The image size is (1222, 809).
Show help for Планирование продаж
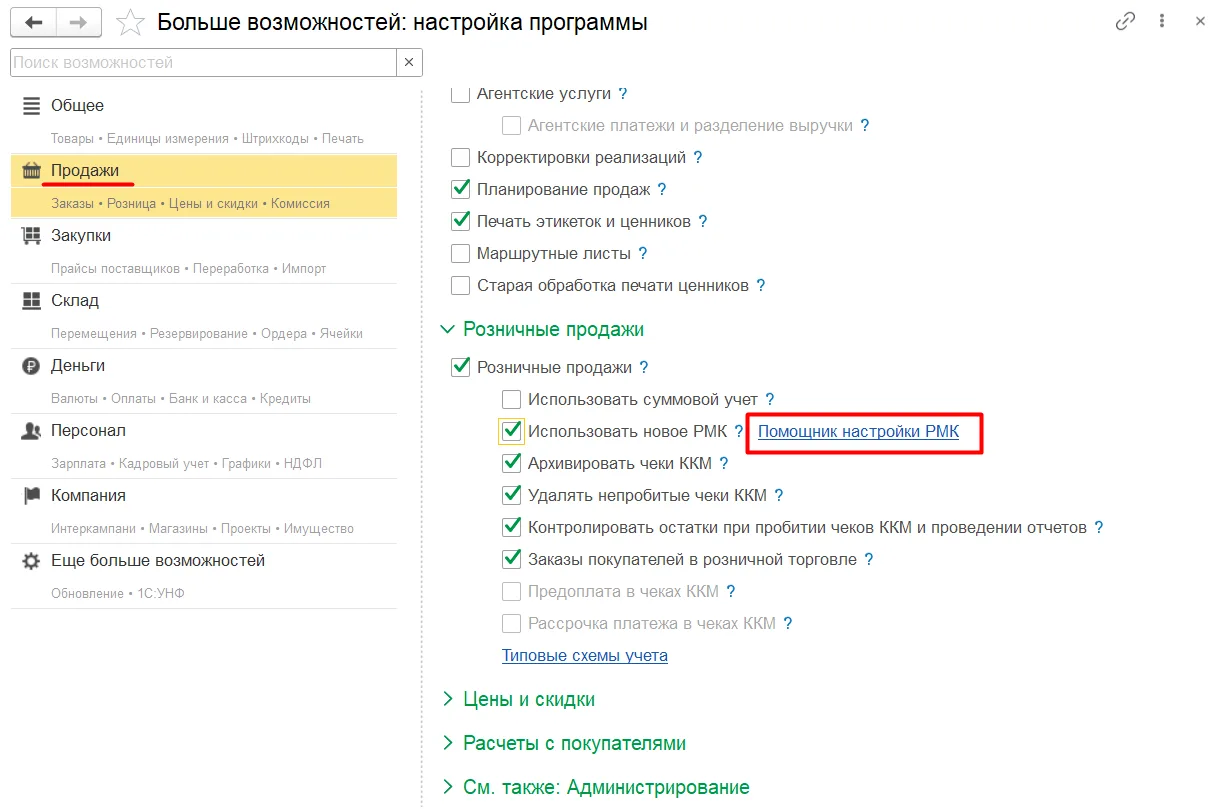[662, 189]
